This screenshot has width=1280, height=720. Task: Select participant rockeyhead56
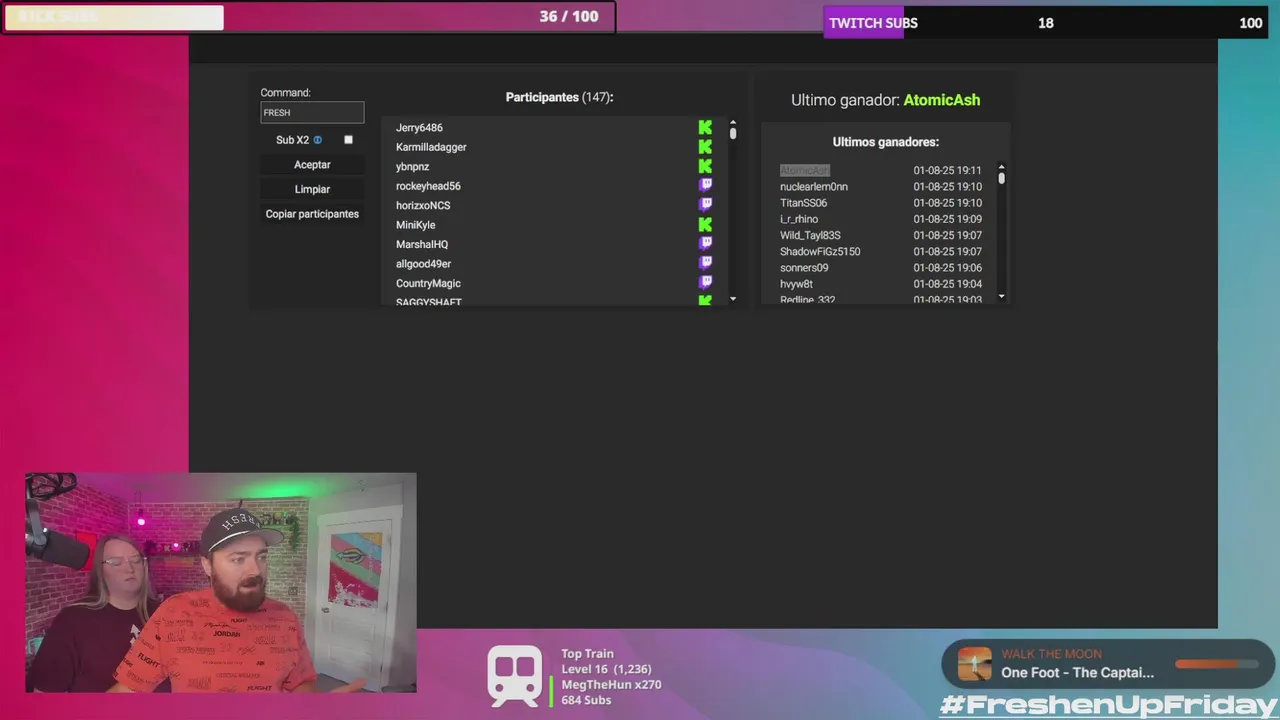428,186
